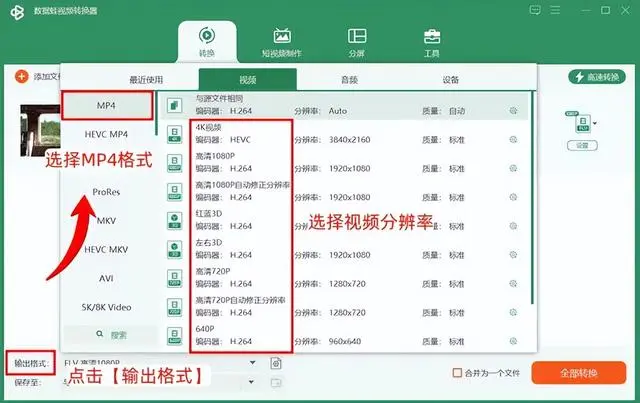This screenshot has height=403, width=640.
Task: Click the 640P preset format icon
Action: (x=175, y=336)
